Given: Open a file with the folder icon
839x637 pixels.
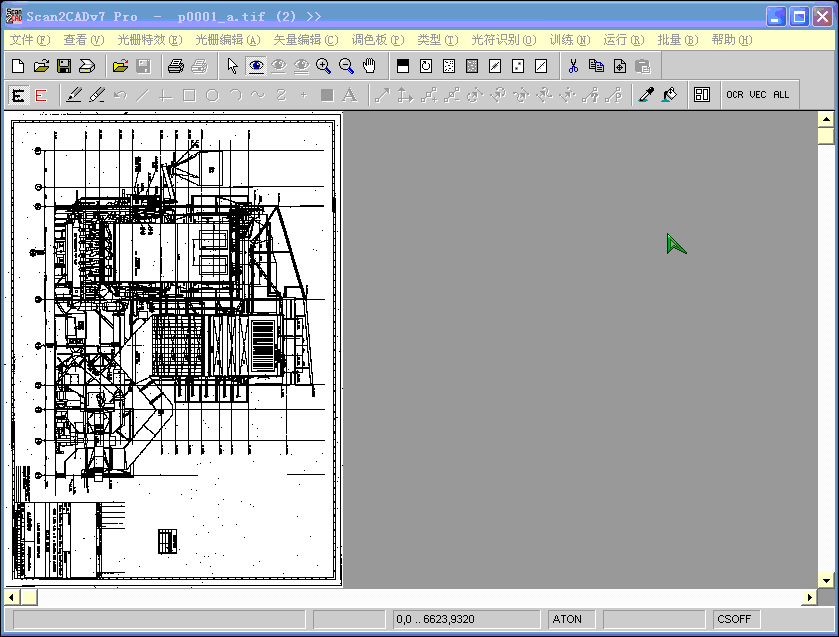Looking at the screenshot, I should click(x=41, y=66).
